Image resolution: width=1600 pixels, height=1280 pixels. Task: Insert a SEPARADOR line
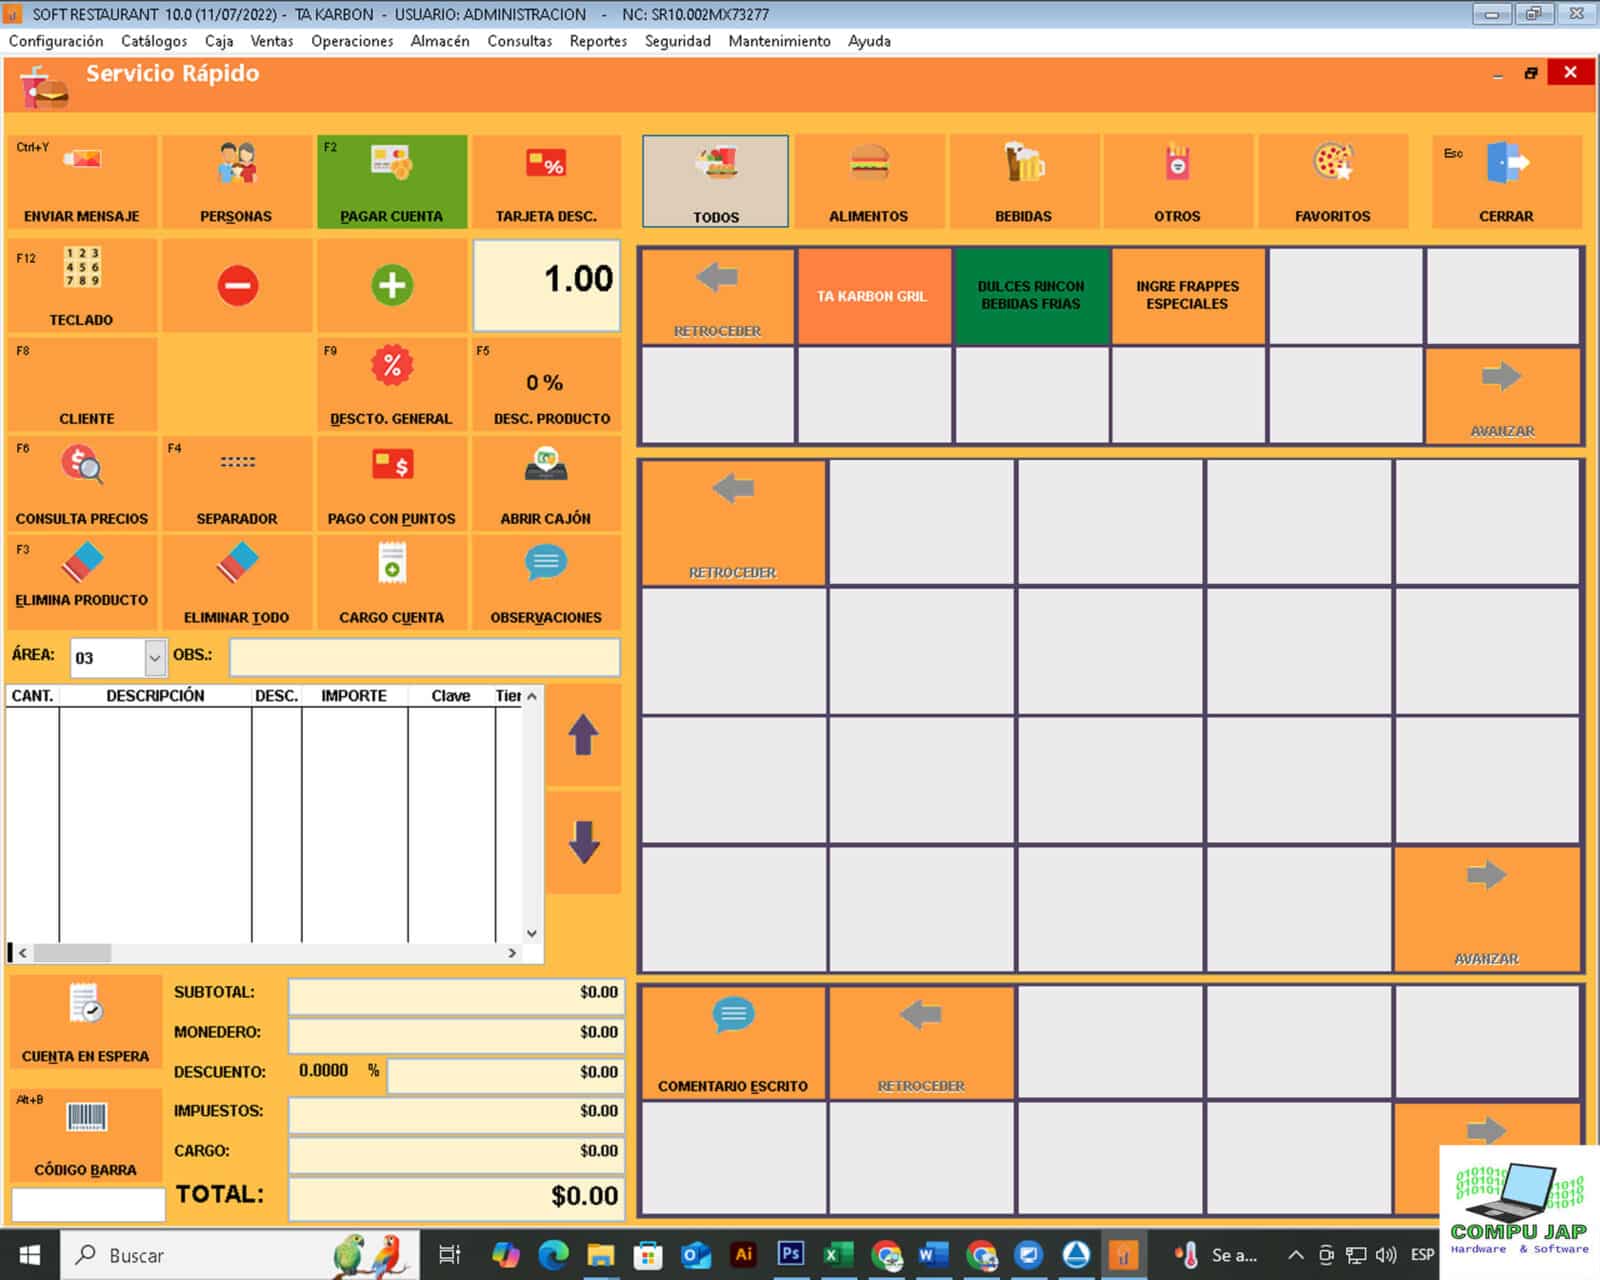pyautogui.click(x=237, y=483)
